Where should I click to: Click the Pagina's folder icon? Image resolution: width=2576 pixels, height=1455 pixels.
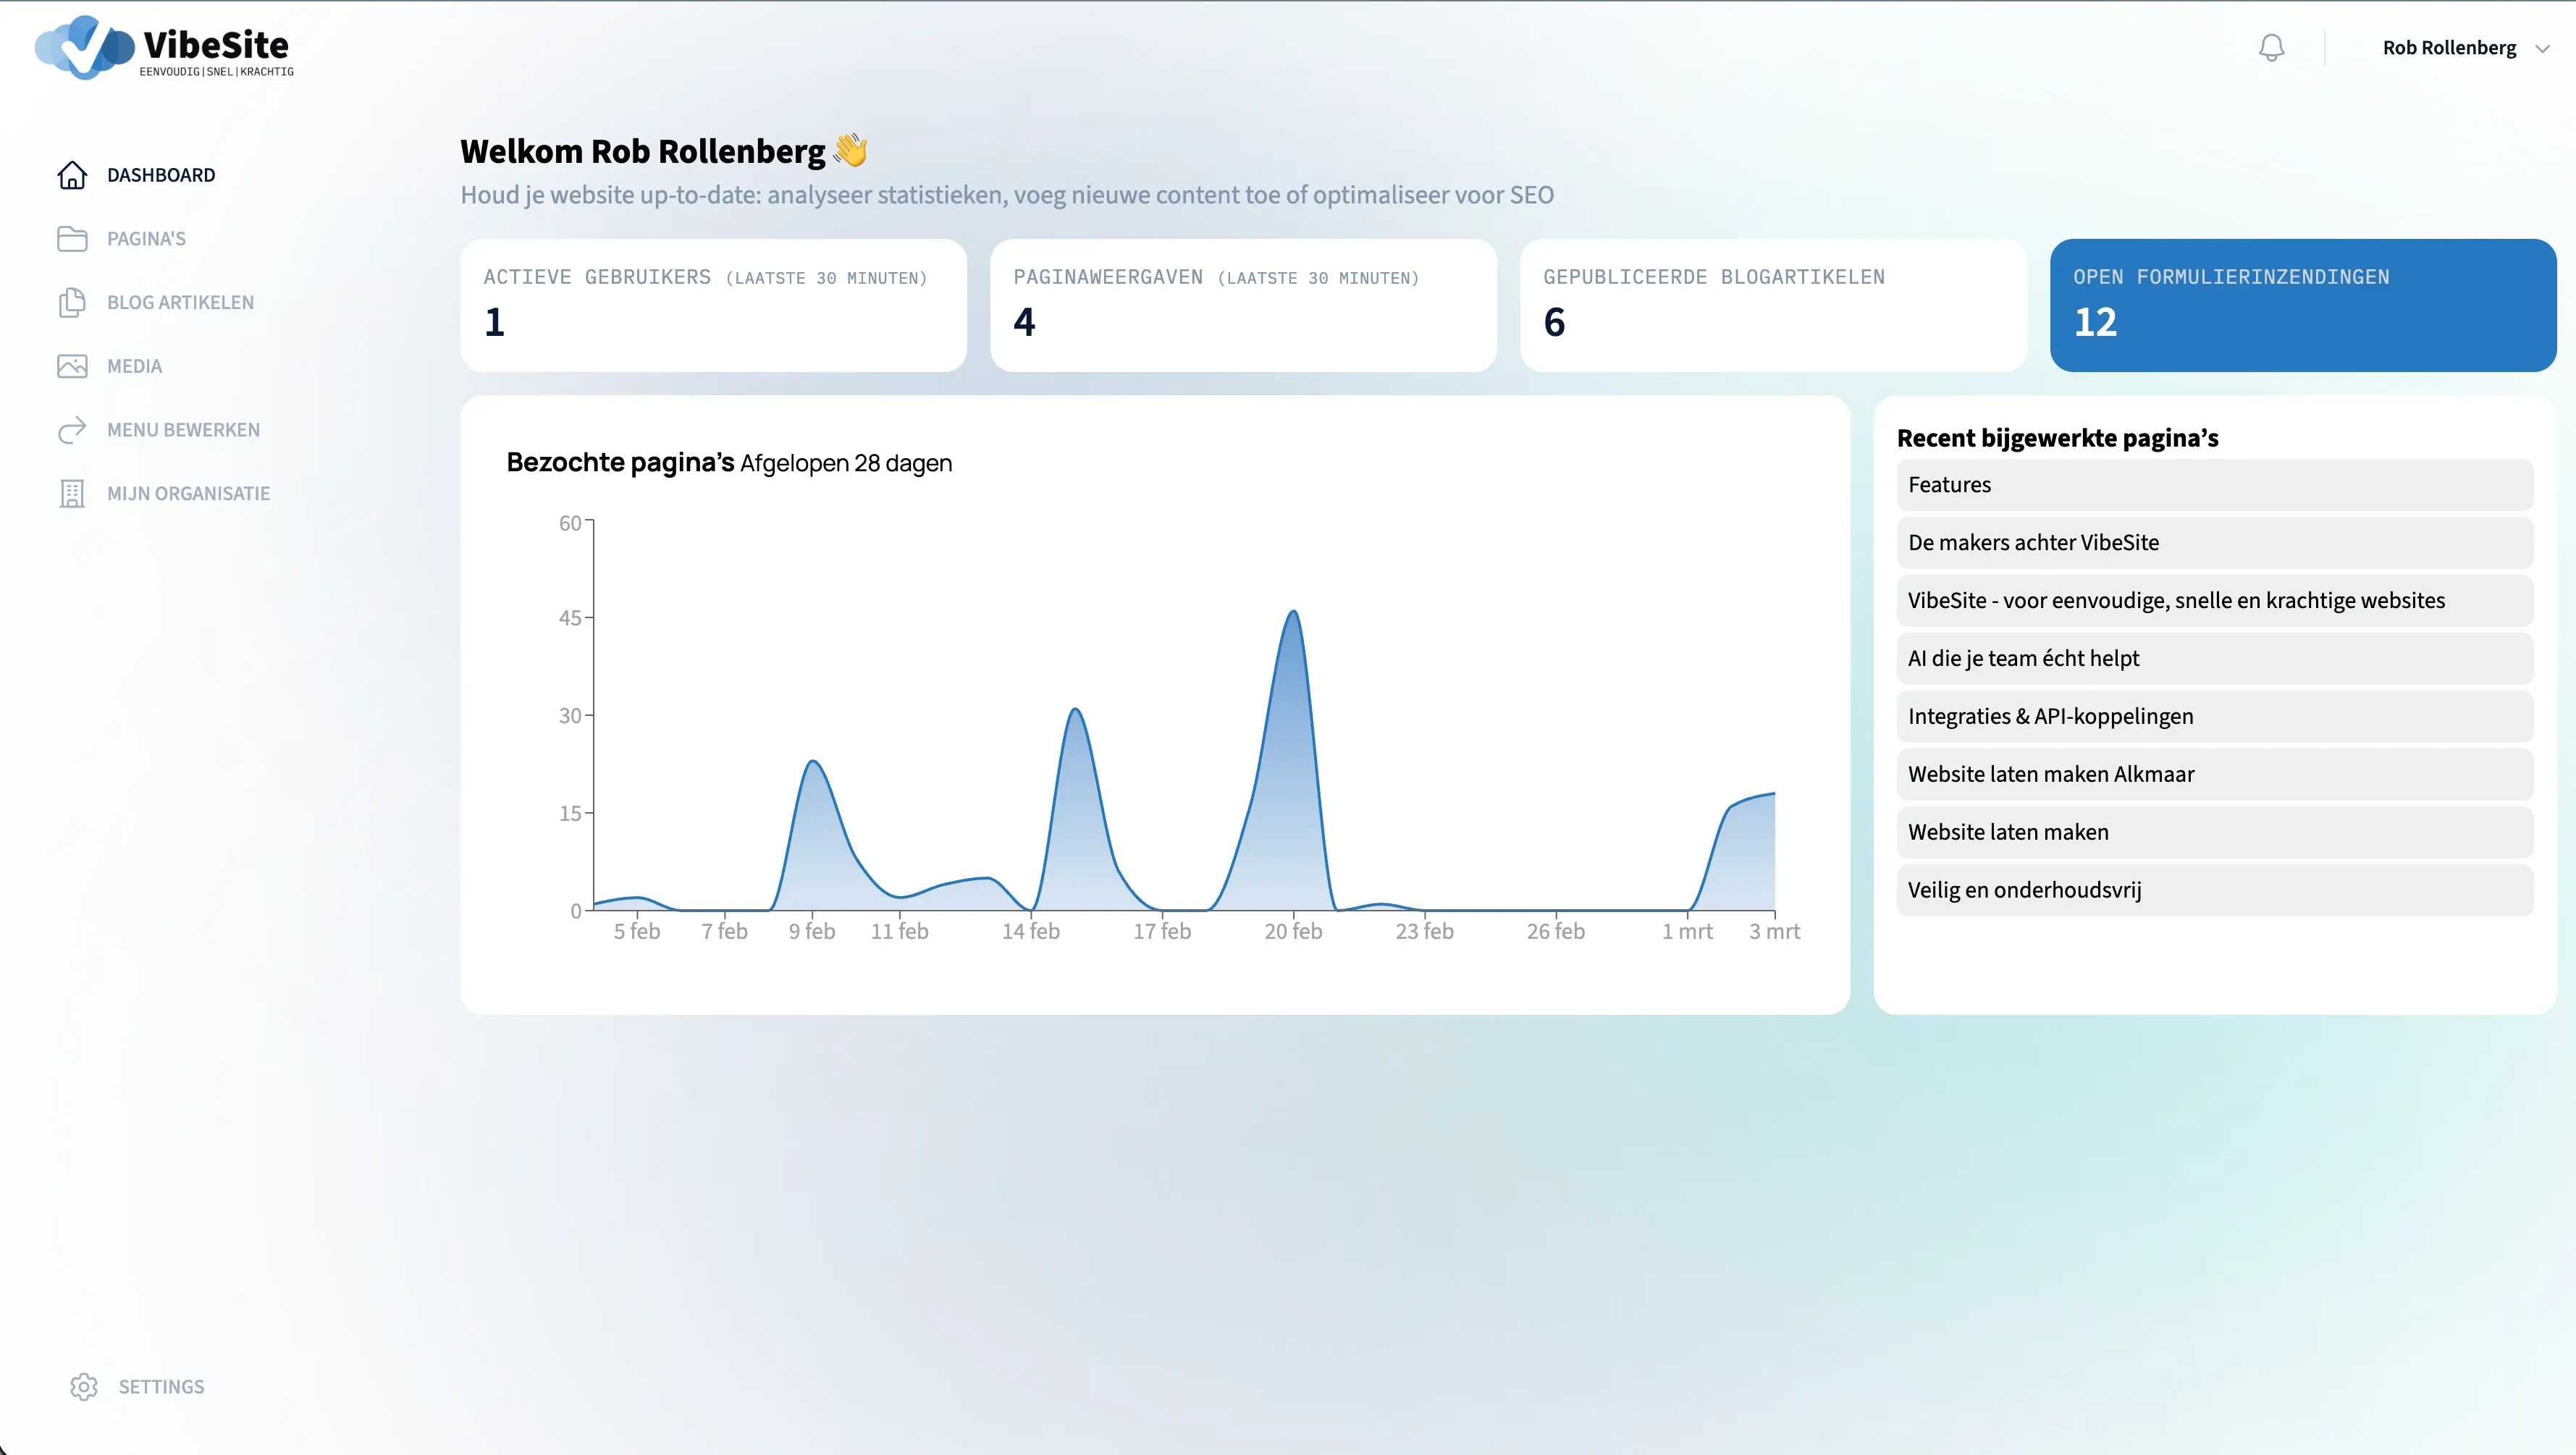(x=72, y=239)
